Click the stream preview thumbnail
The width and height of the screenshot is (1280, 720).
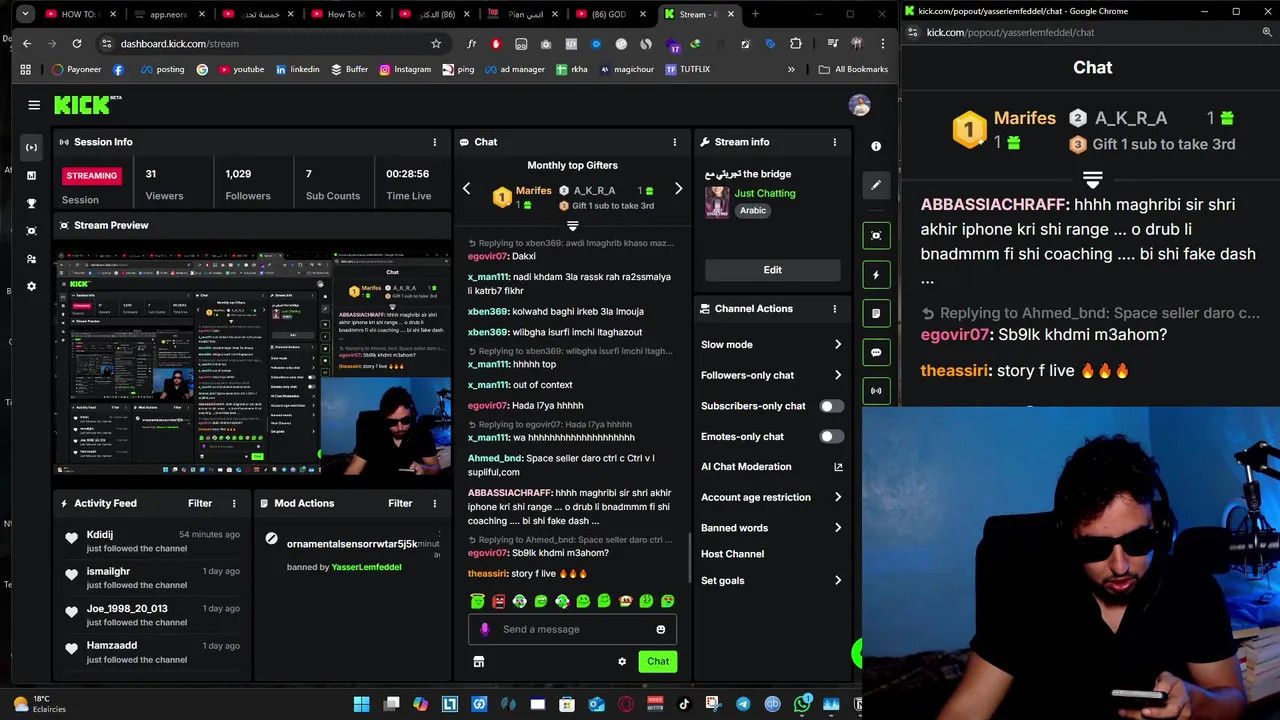point(253,362)
